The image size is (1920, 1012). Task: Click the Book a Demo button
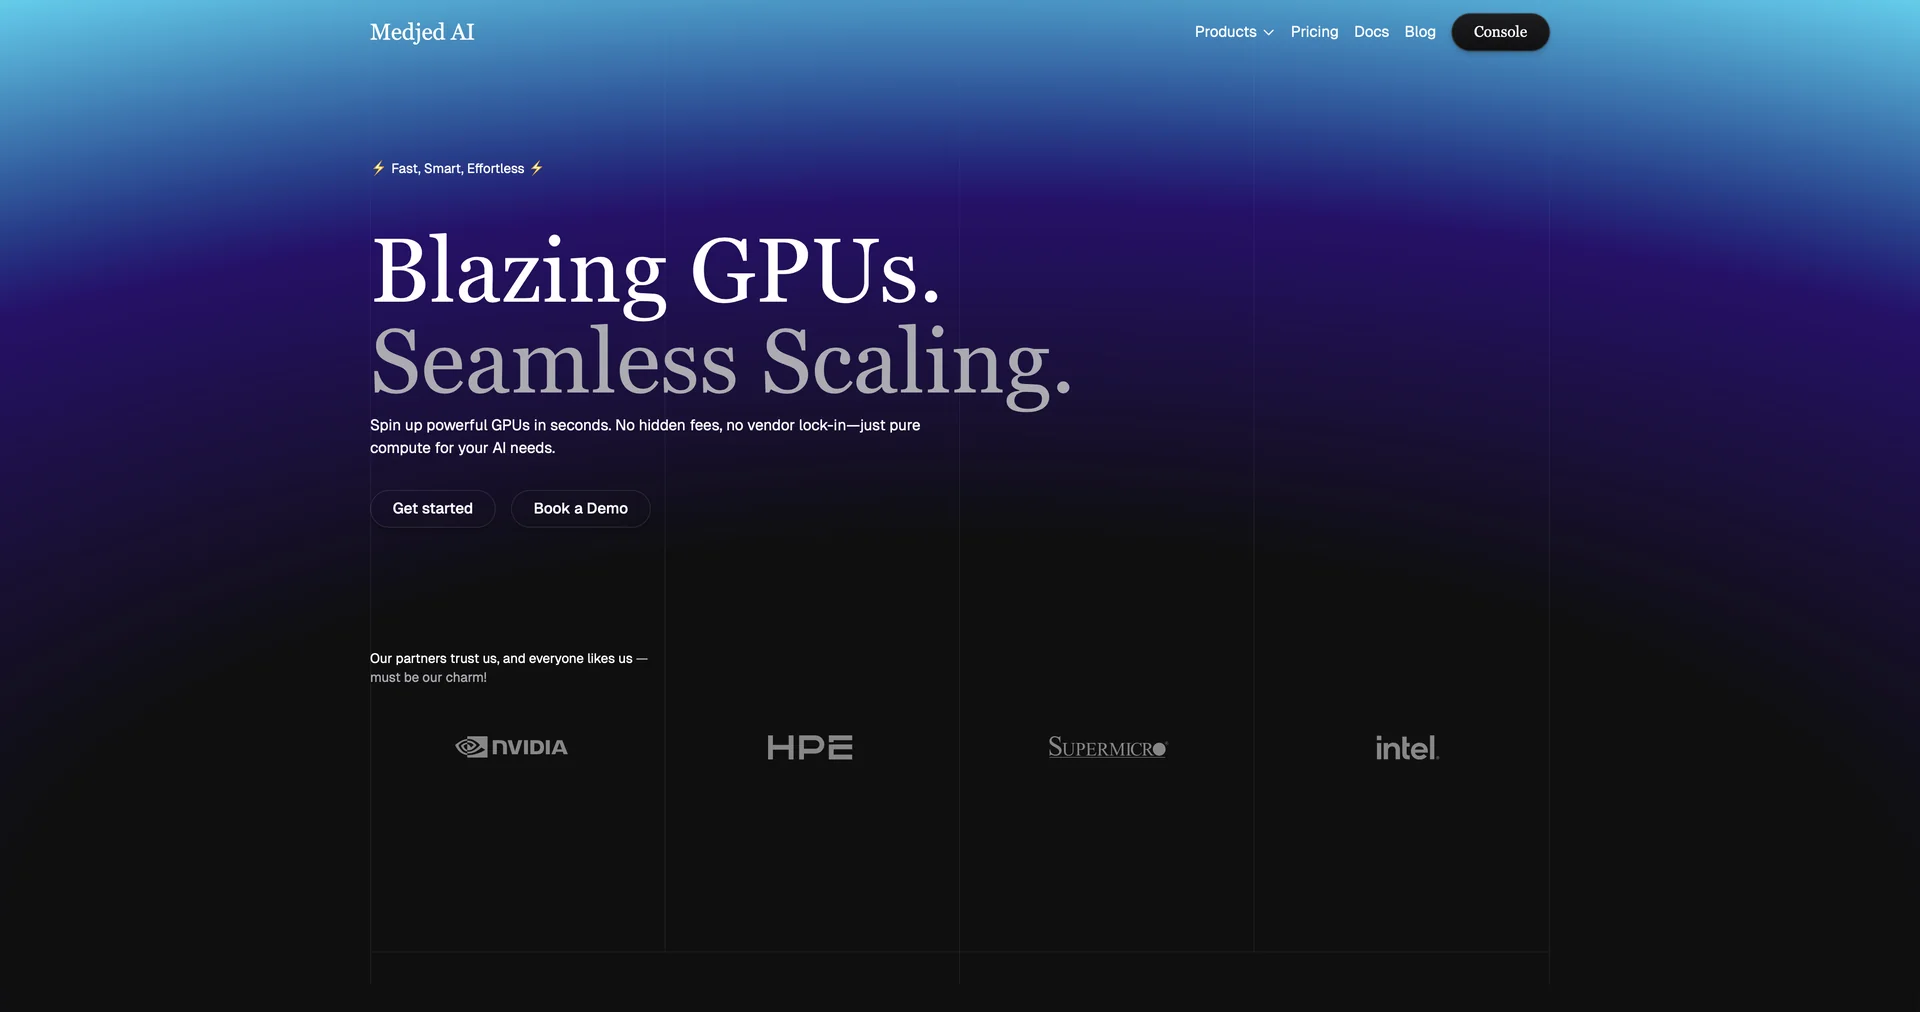(x=580, y=508)
